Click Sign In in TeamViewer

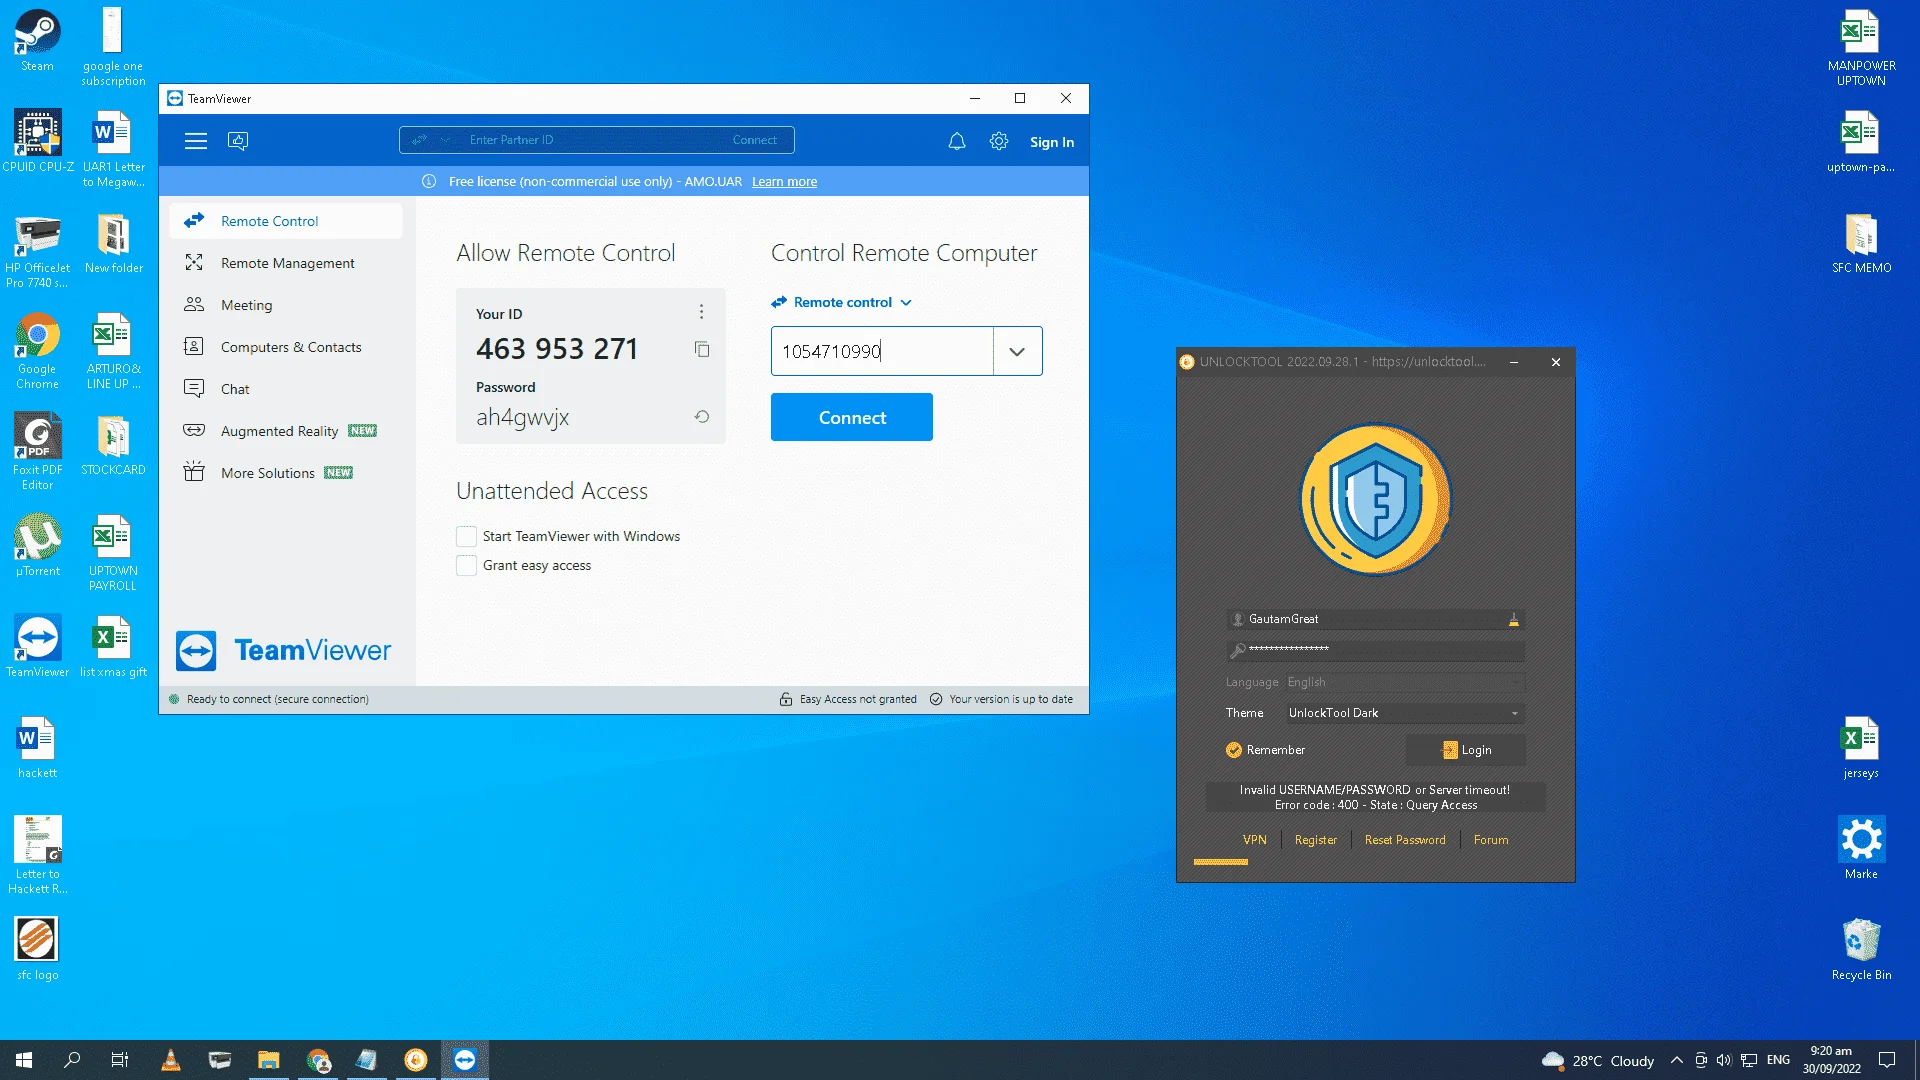pos(1052,142)
